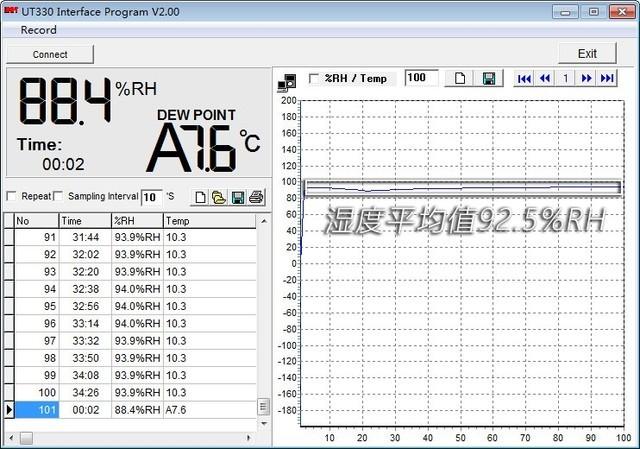The width and height of the screenshot is (640, 449).
Task: Click the new file icon above the data table
Action: [x=201, y=197]
